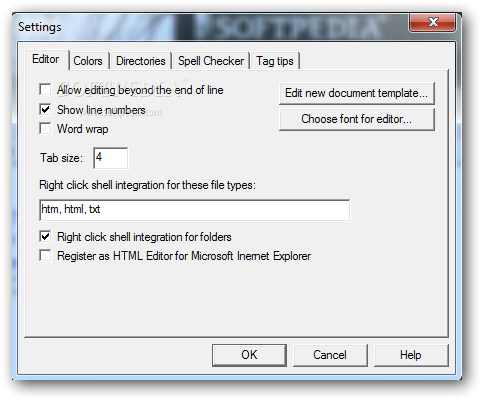Click Edit new document template button

tap(357, 93)
